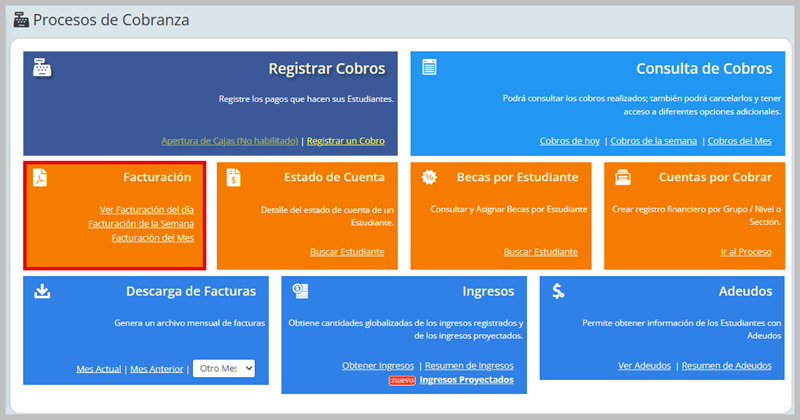
Task: Select Facturación del Mes link
Action: pos(152,238)
